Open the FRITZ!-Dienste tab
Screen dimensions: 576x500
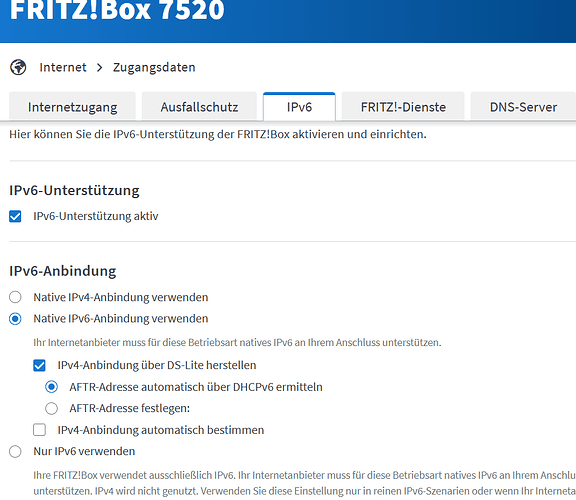[403, 107]
